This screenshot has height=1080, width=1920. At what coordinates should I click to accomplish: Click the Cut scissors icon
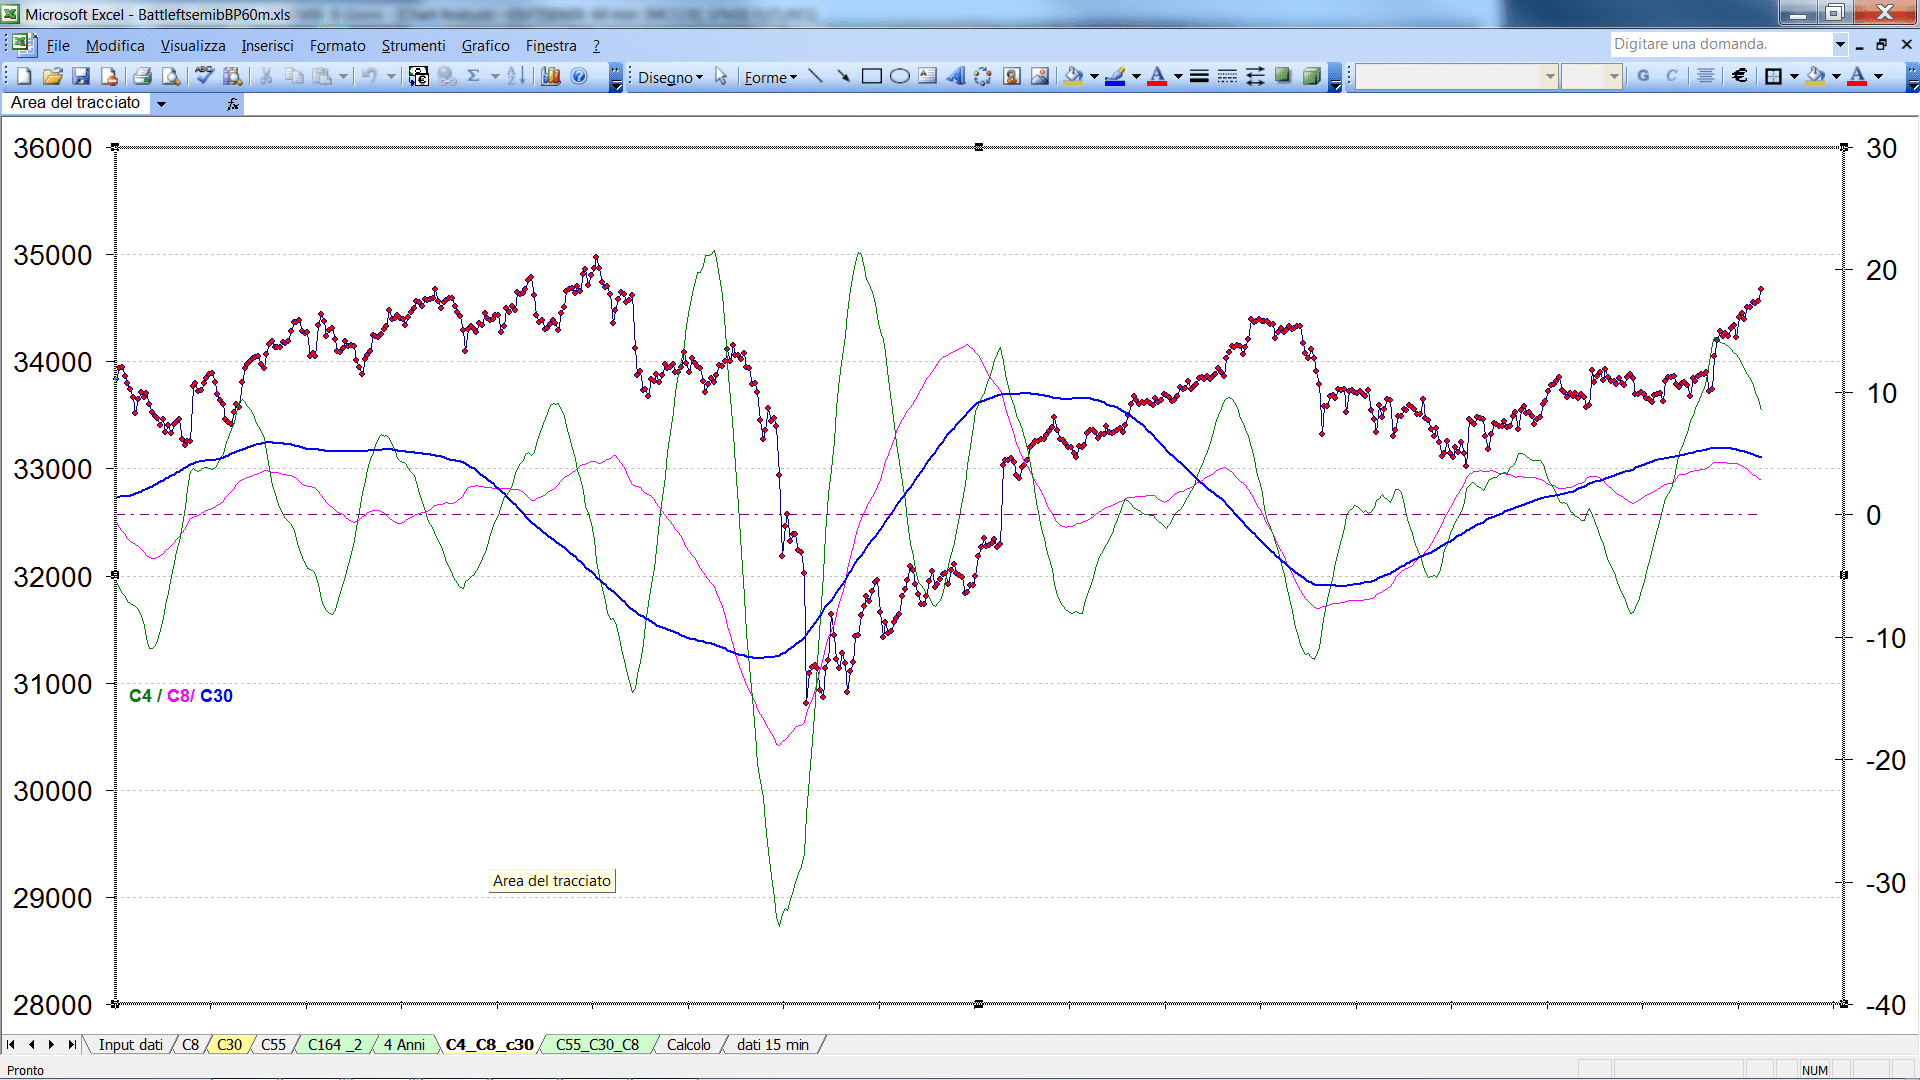[266, 76]
